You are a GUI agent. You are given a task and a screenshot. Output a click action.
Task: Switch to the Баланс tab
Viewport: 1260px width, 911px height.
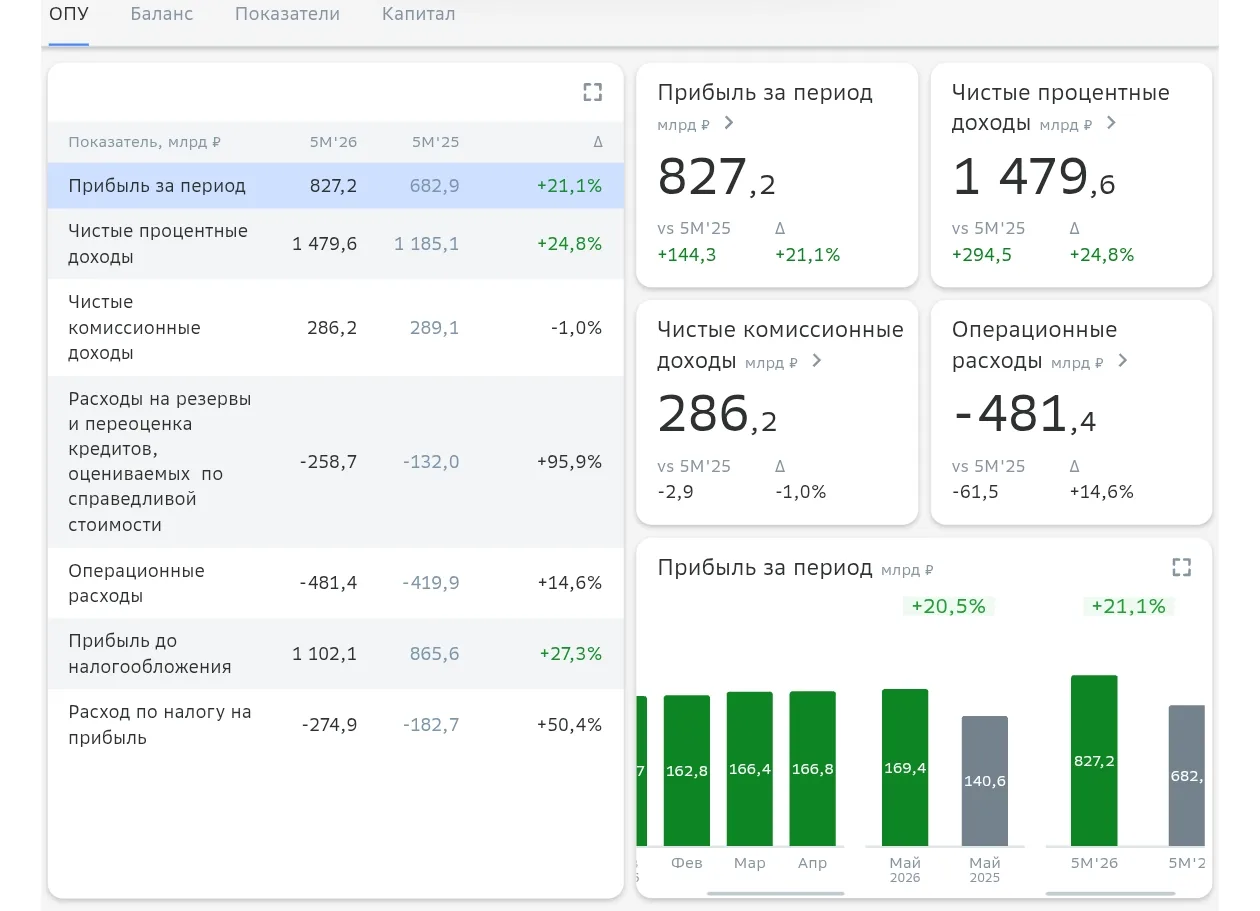[x=162, y=14]
